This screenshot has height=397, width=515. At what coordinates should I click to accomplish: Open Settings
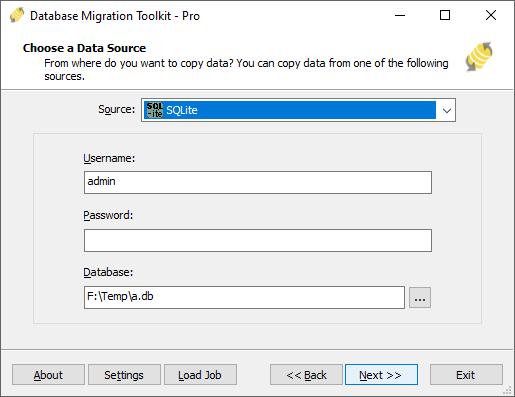point(124,375)
